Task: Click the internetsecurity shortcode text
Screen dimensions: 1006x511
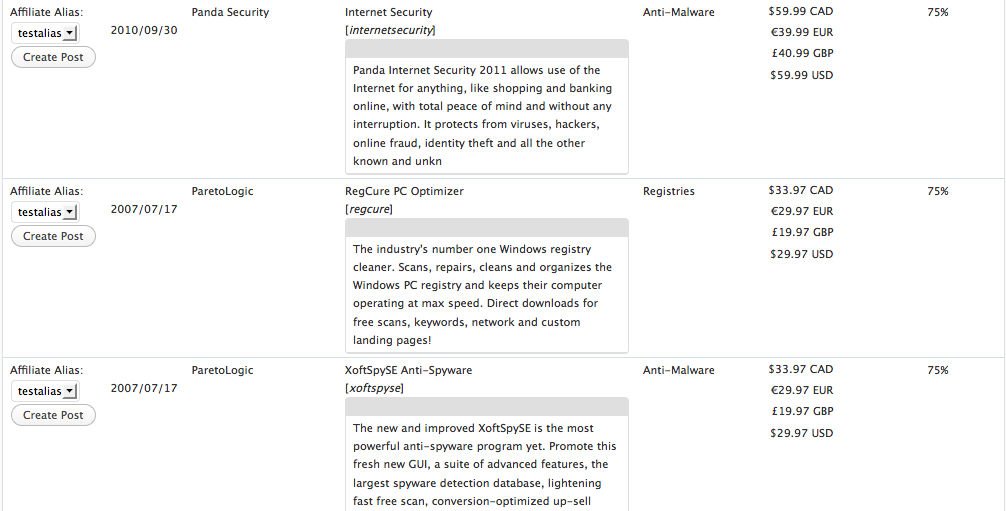Action: [x=390, y=30]
